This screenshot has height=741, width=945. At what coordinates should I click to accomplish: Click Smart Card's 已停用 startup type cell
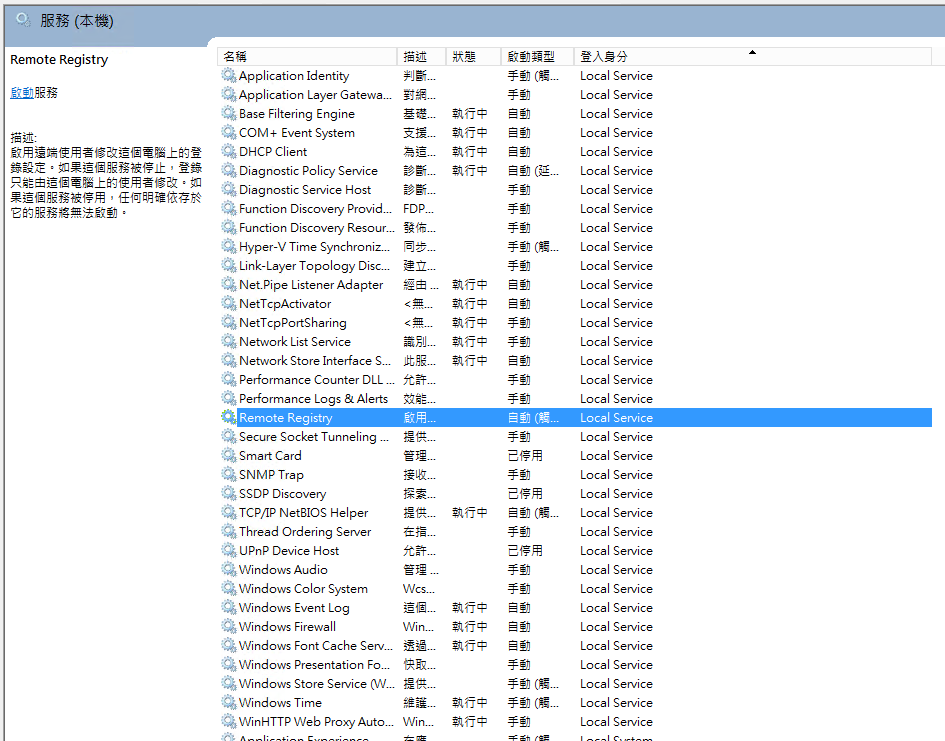point(525,455)
